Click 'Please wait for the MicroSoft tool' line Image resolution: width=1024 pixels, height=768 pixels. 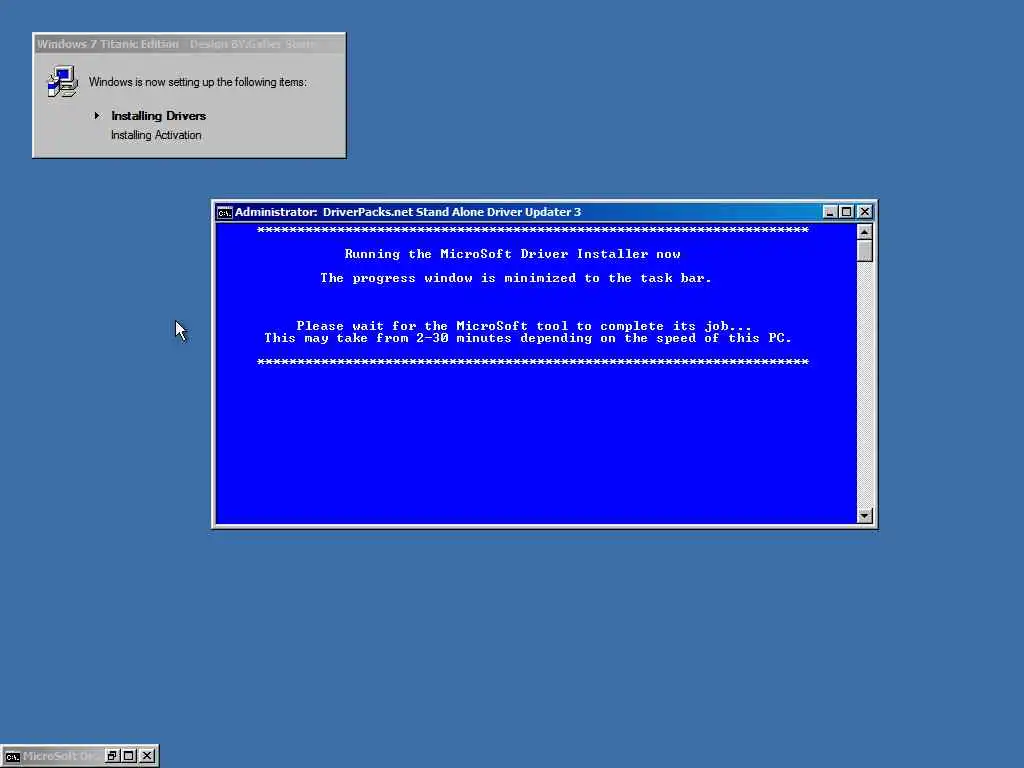click(x=524, y=326)
